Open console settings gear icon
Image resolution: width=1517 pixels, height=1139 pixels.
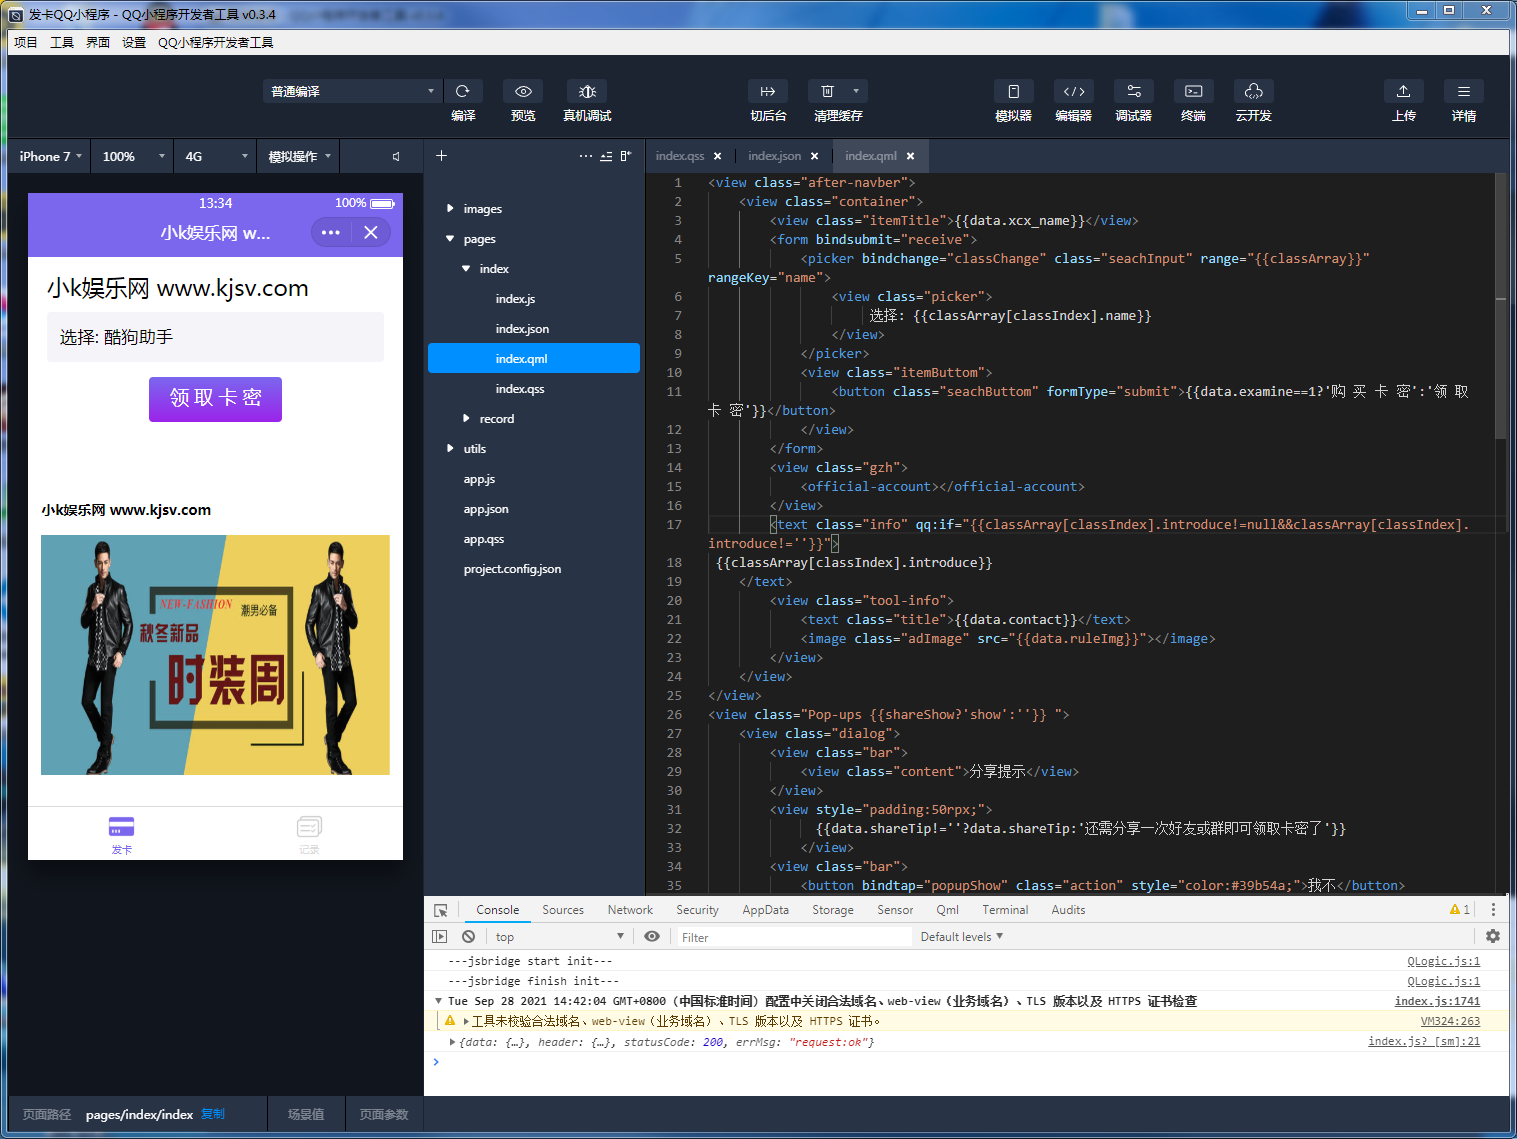[1492, 937]
